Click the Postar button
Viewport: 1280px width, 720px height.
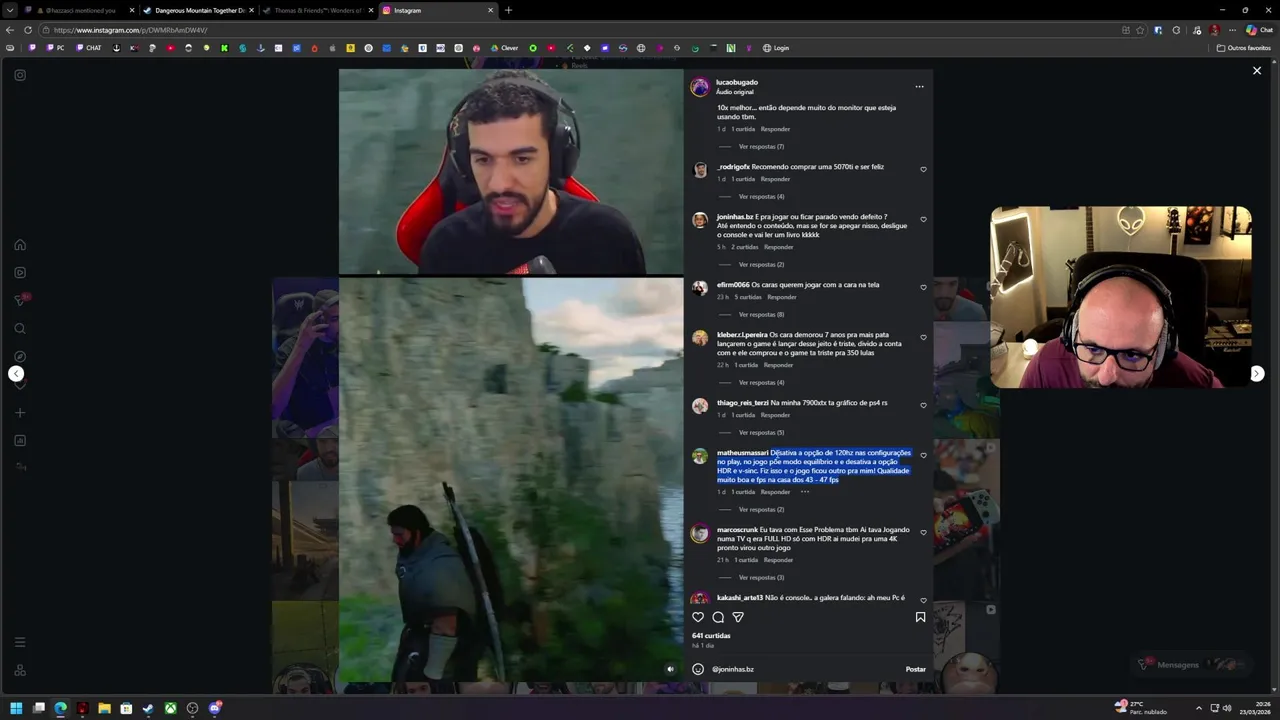[916, 669]
